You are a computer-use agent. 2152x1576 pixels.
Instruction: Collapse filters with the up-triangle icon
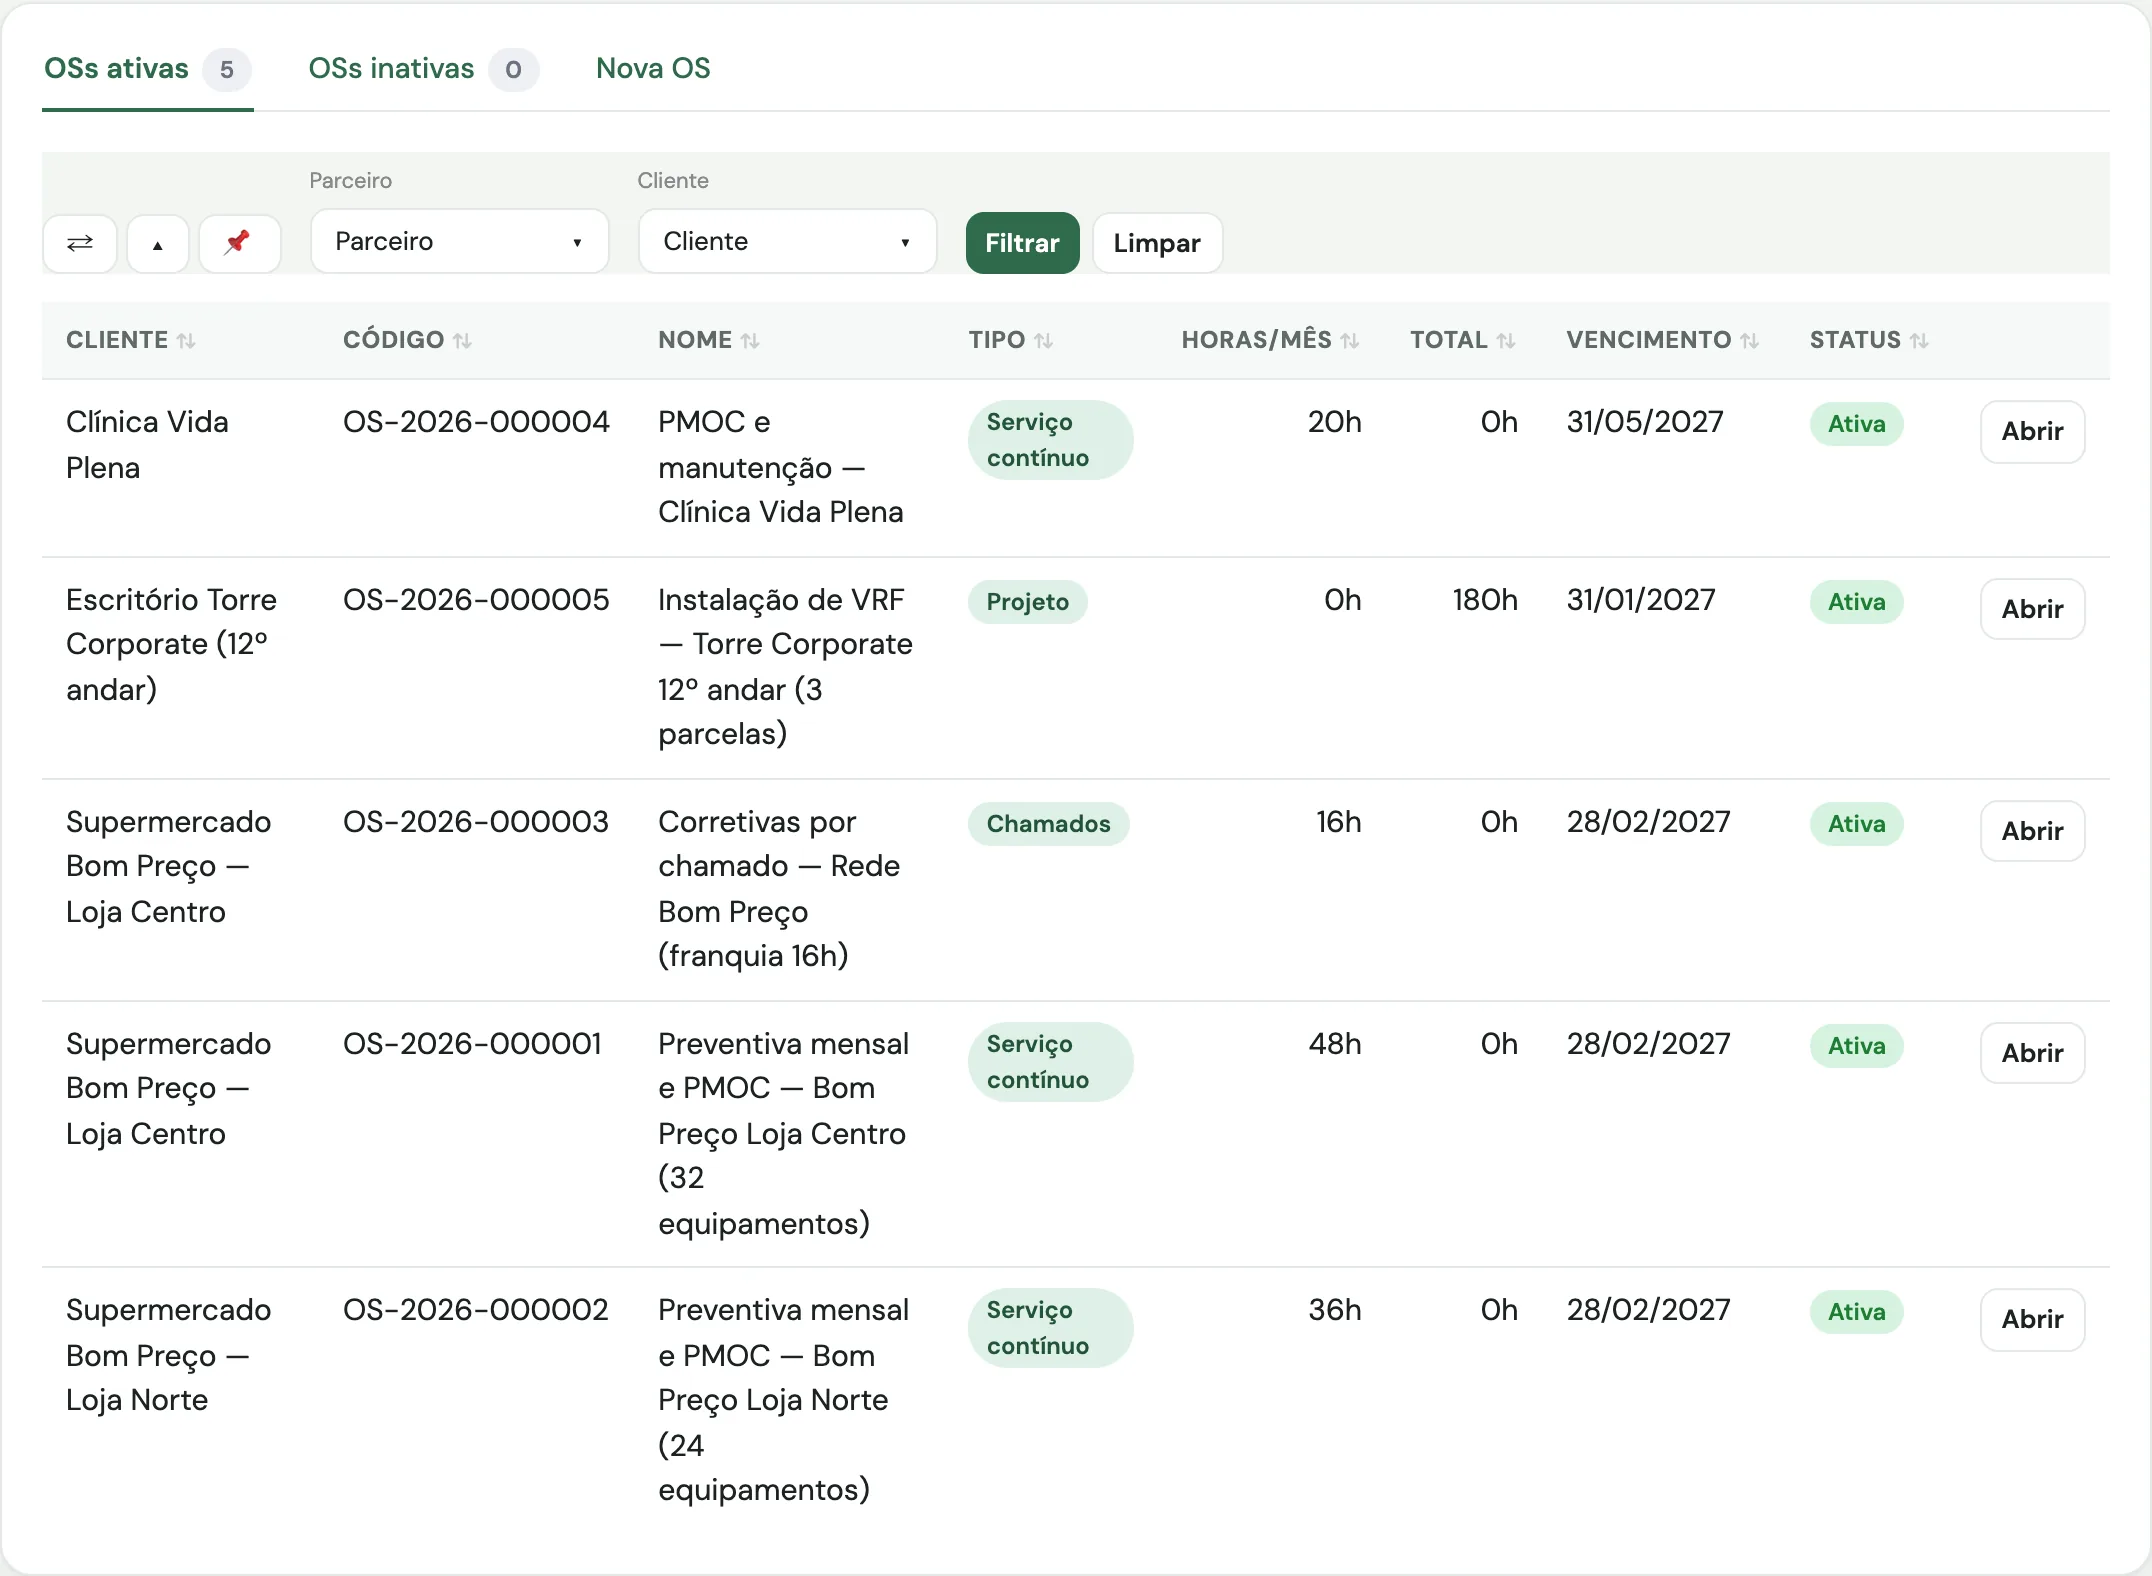158,243
